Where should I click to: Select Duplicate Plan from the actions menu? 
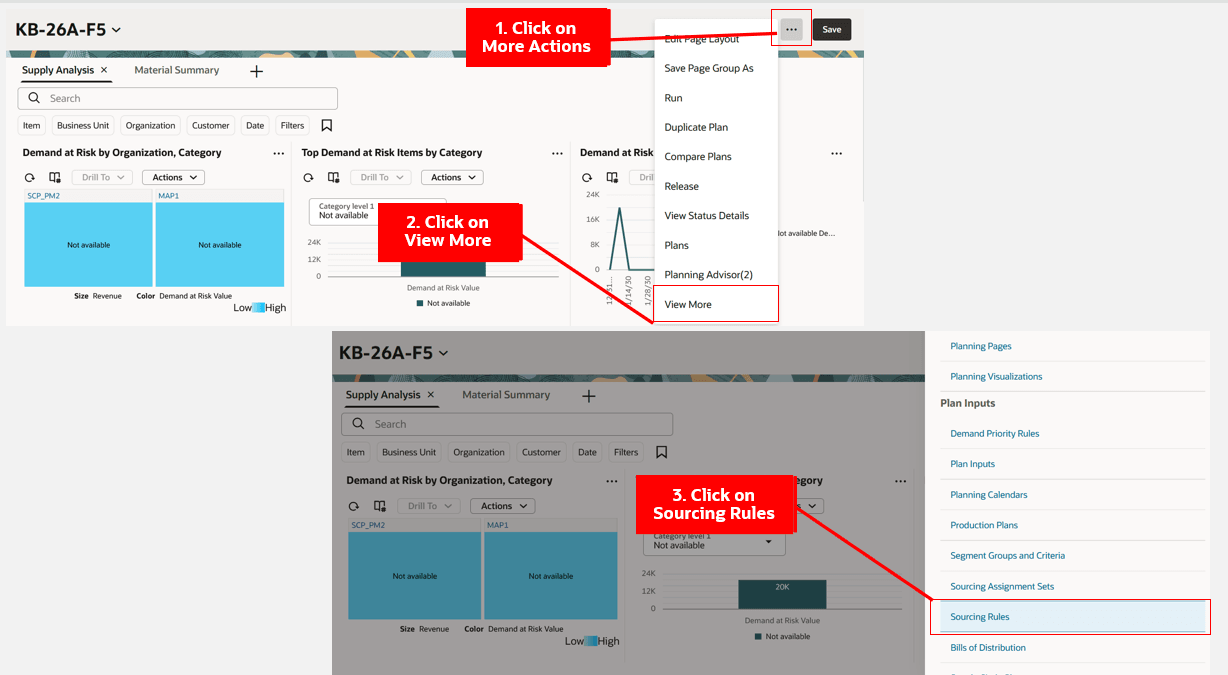click(x=699, y=127)
